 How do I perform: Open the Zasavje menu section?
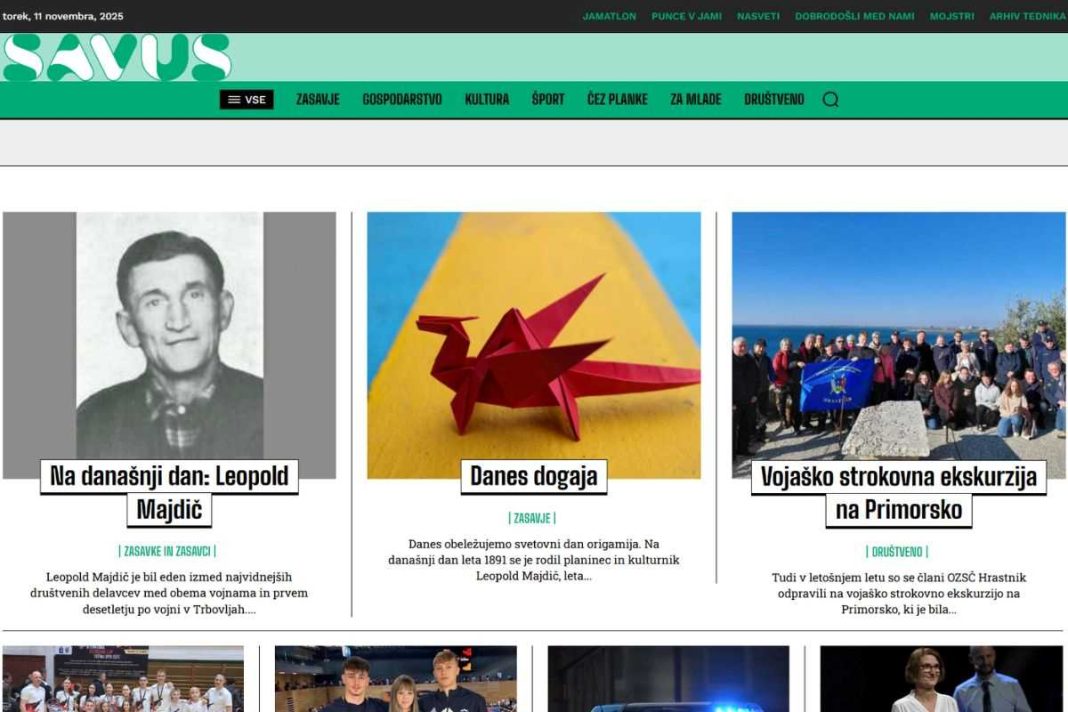point(317,99)
